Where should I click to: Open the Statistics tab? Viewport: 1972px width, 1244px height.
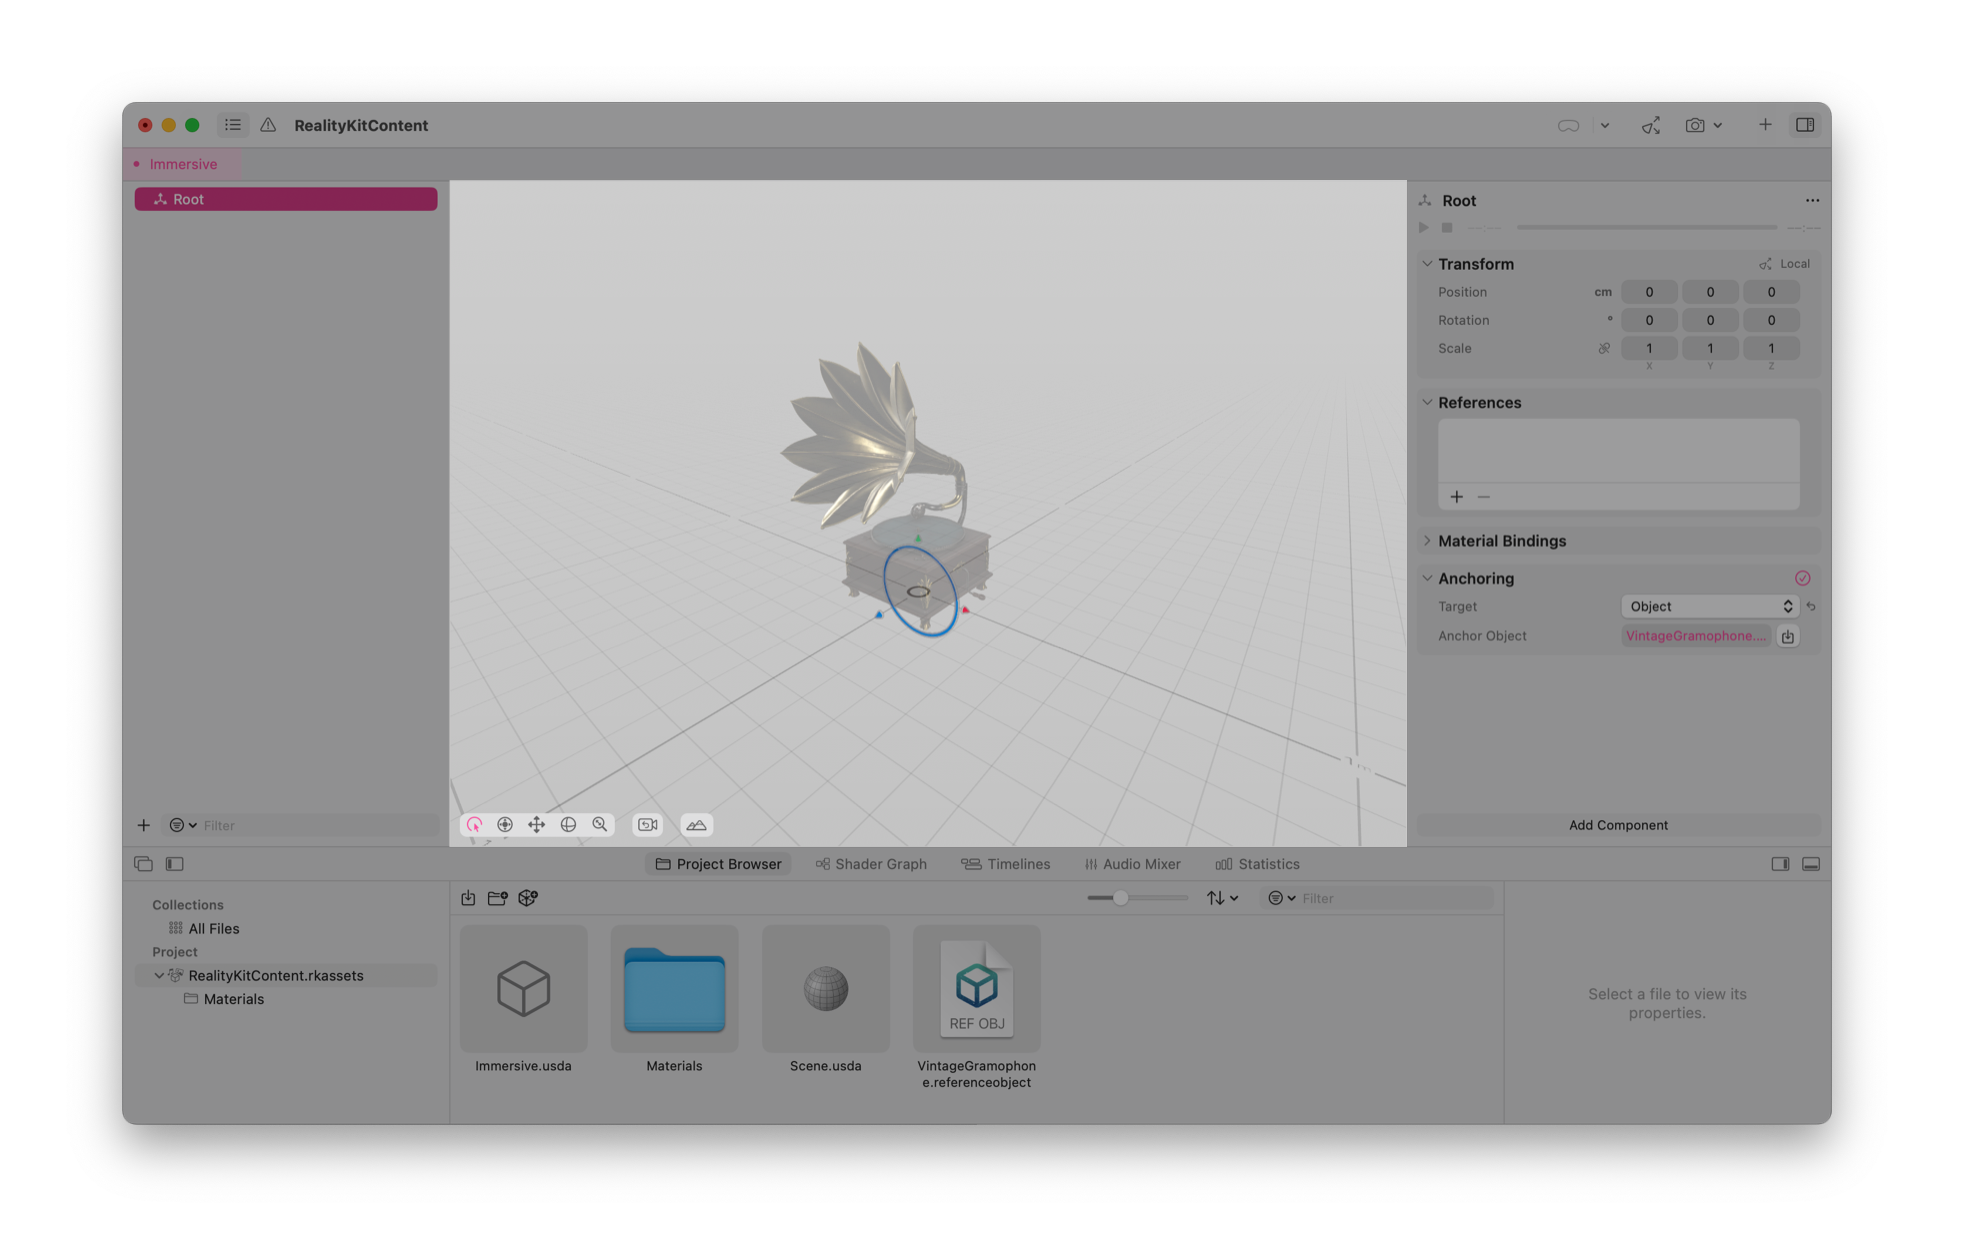1257,864
